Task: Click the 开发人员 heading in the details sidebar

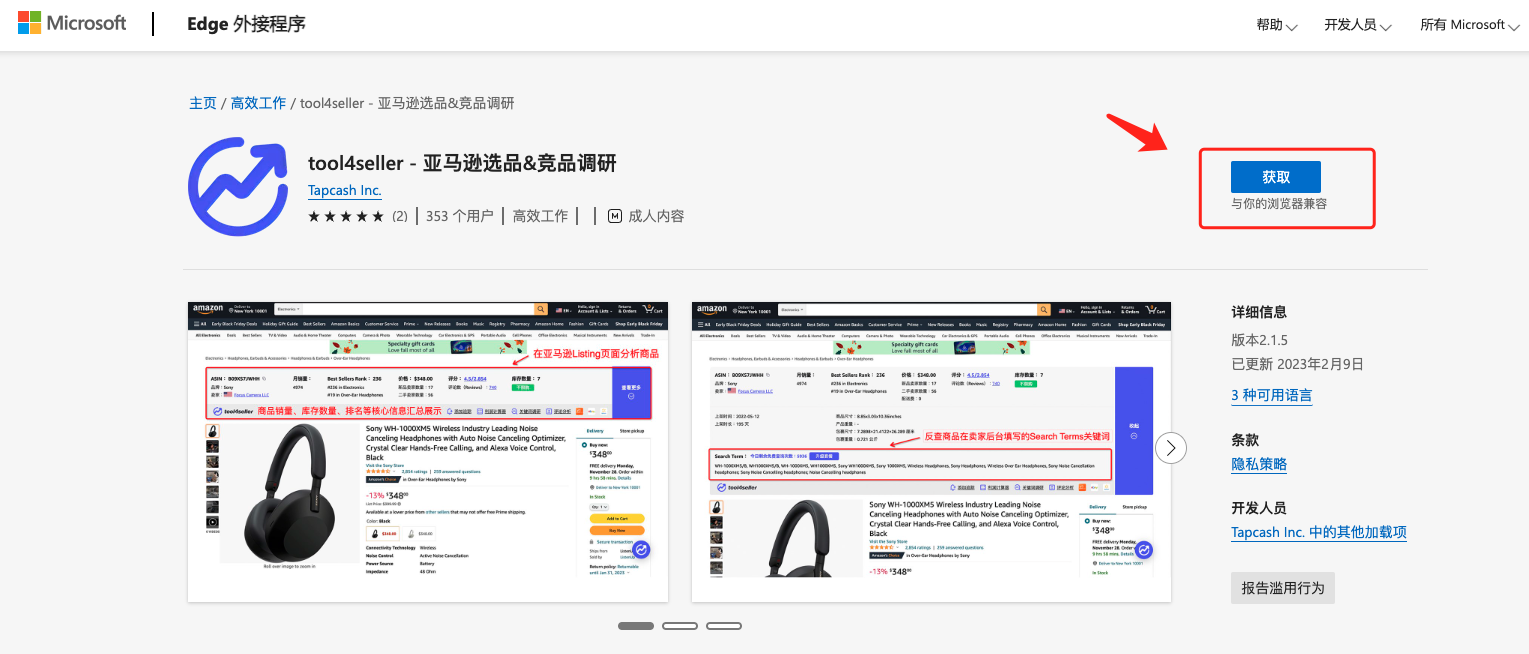Action: (x=1259, y=508)
